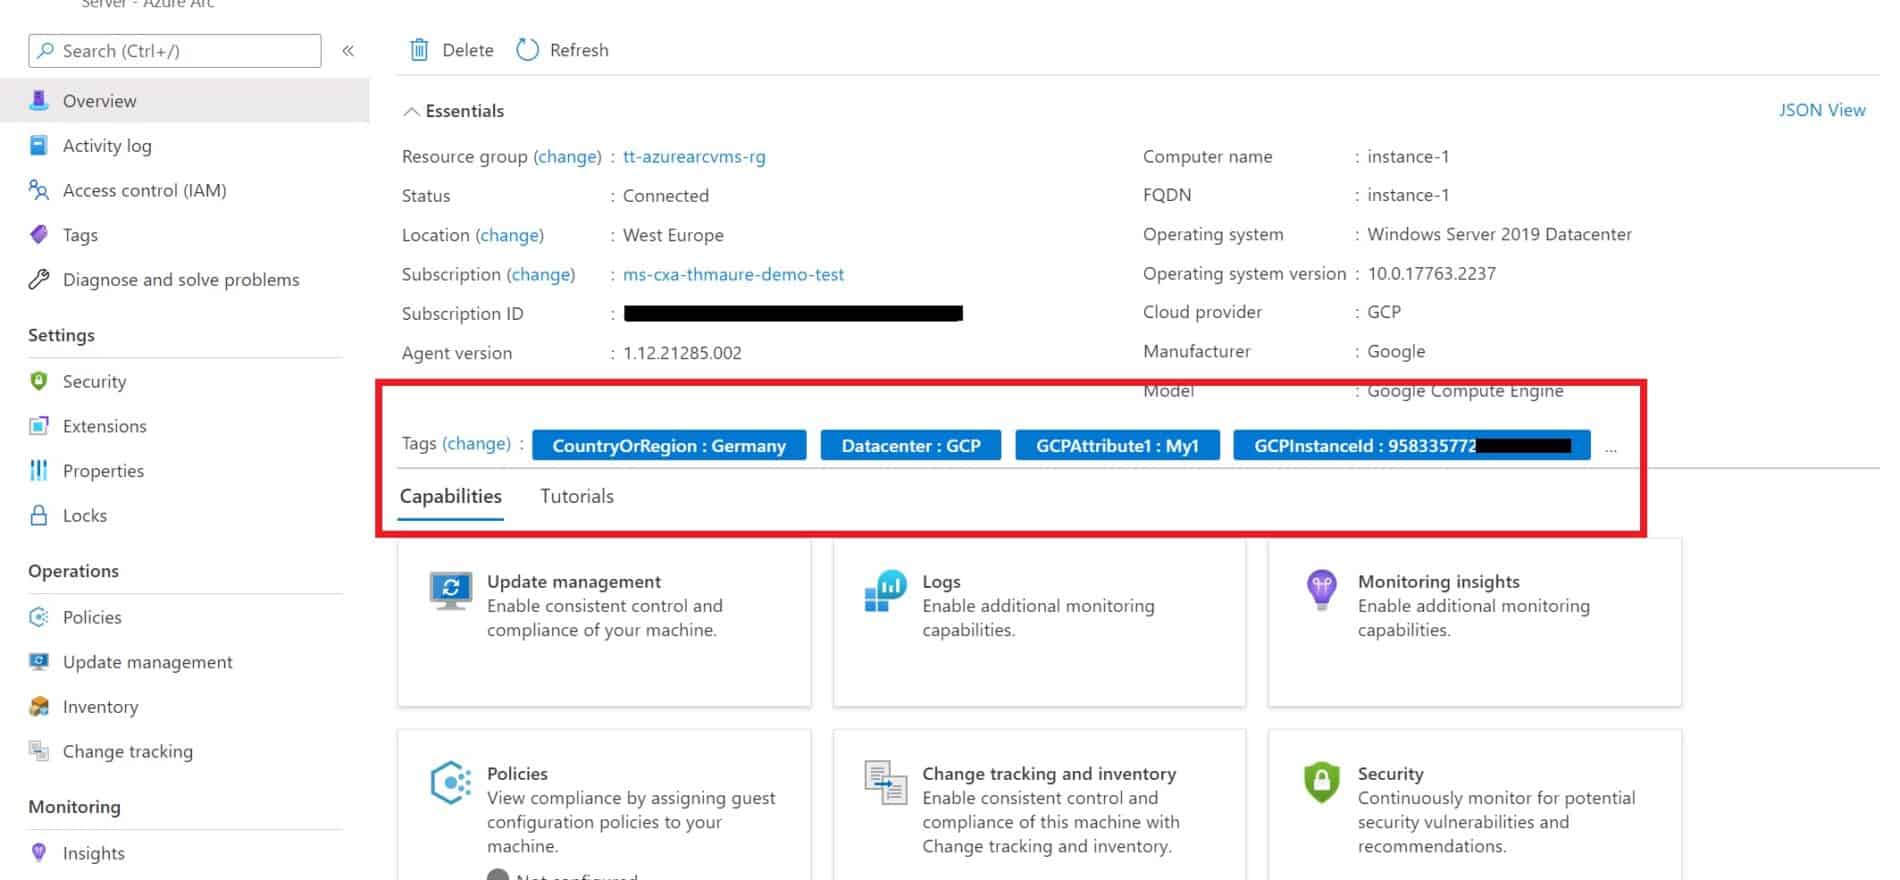Click the Security shield icon under Settings
The height and width of the screenshot is (880, 1900).
tap(39, 381)
